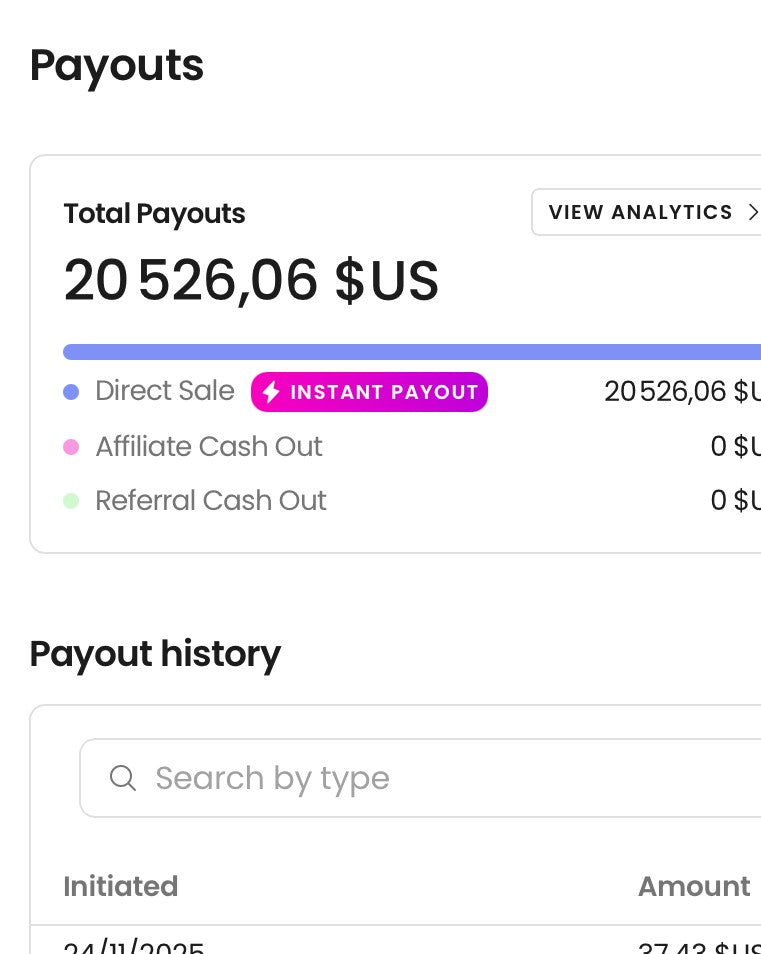Sort by the Initiated column header
Image resolution: width=761 pixels, height=954 pixels.
[120, 886]
